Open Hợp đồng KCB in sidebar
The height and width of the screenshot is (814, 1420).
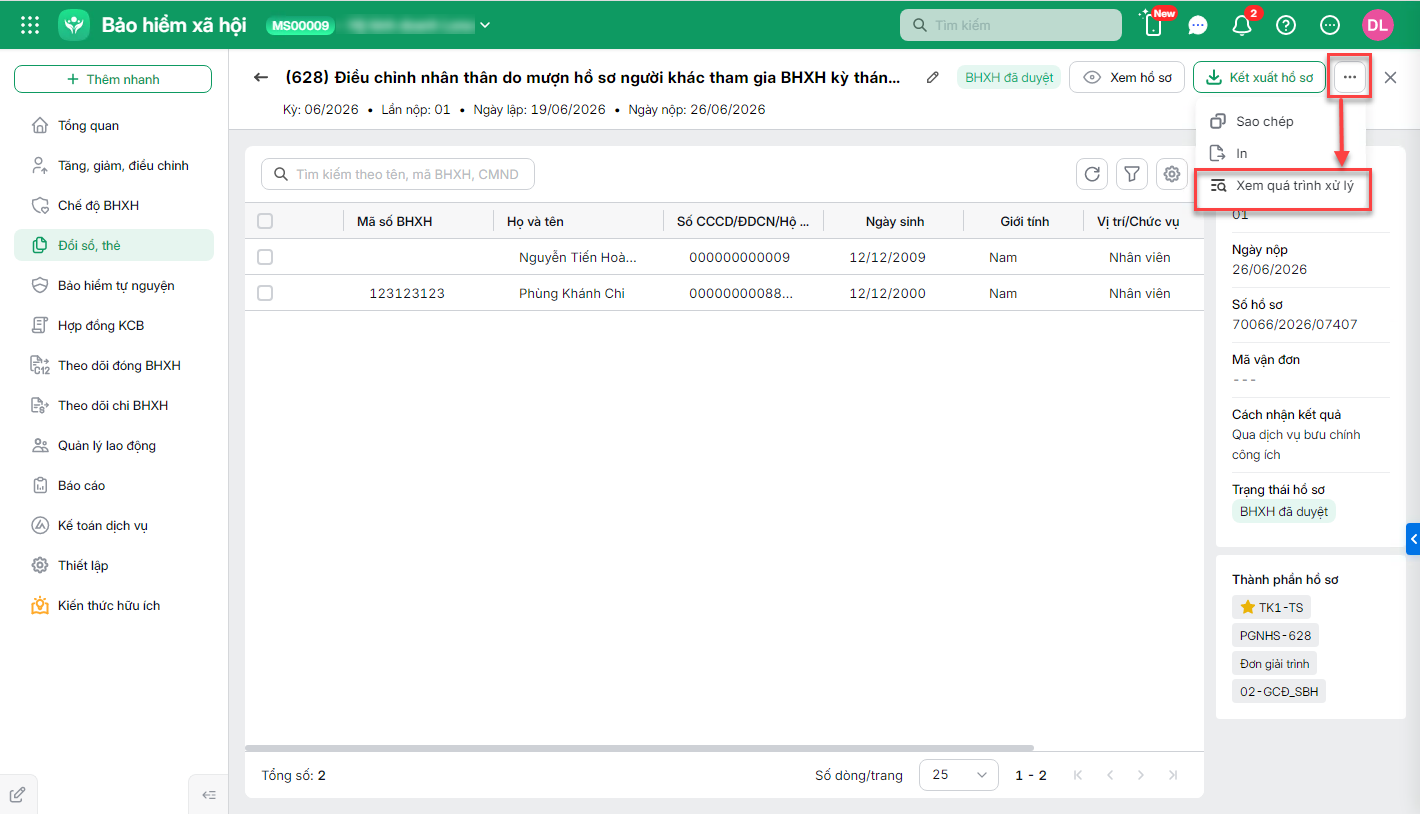[114, 325]
